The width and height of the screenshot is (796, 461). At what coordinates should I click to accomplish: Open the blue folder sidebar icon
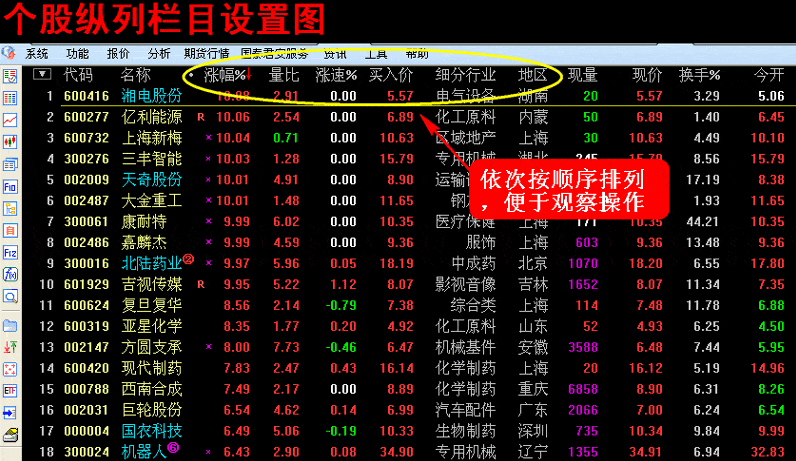point(10,325)
